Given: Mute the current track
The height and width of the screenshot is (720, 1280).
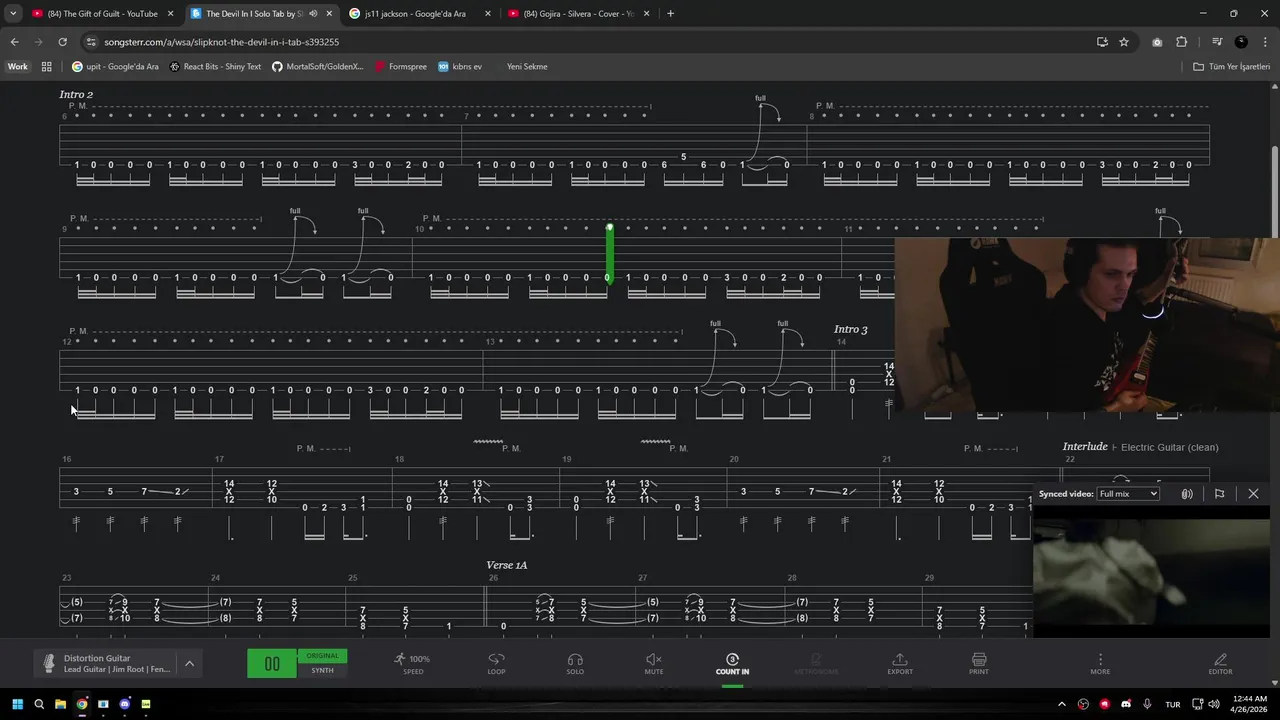Looking at the screenshot, I should 654,664.
